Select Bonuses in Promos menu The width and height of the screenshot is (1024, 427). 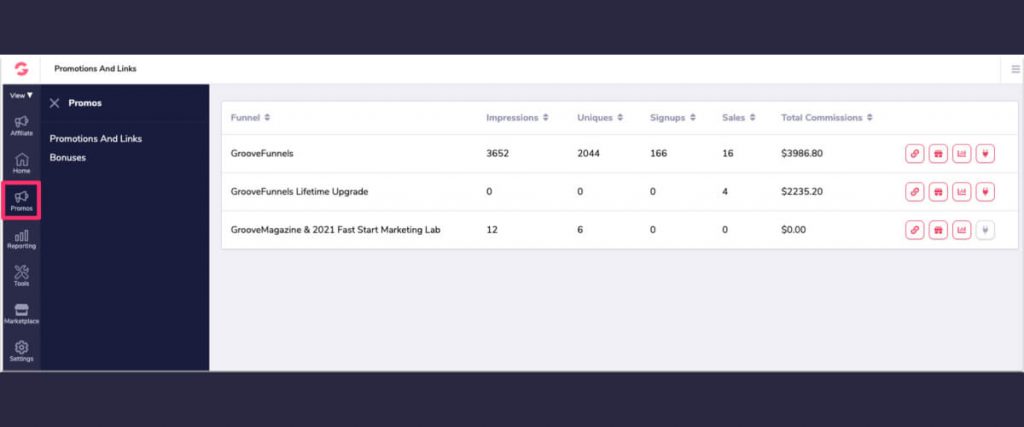68,158
